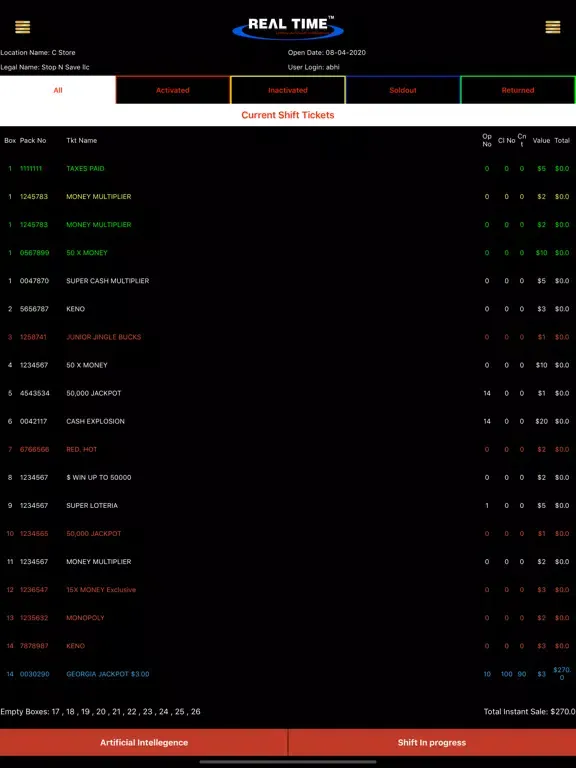Click pack number 0030290

pos(34,674)
